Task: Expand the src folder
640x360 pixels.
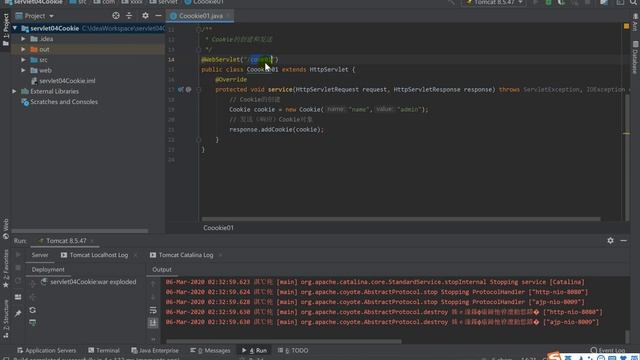Action: pos(23,60)
